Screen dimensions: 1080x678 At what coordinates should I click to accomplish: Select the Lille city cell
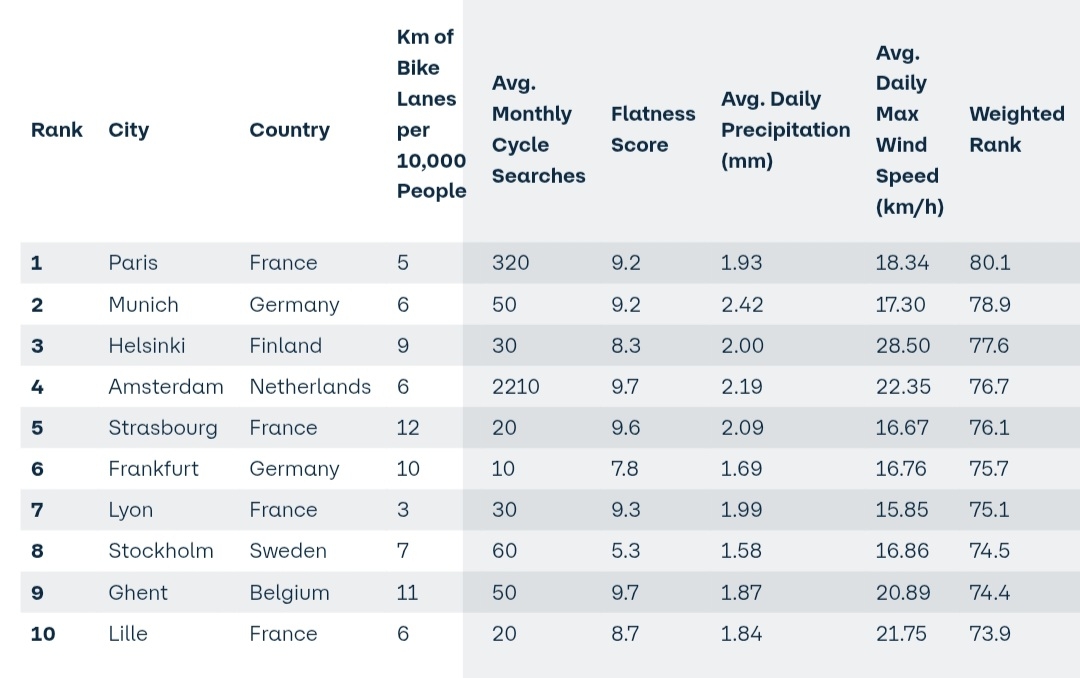[x=128, y=634]
